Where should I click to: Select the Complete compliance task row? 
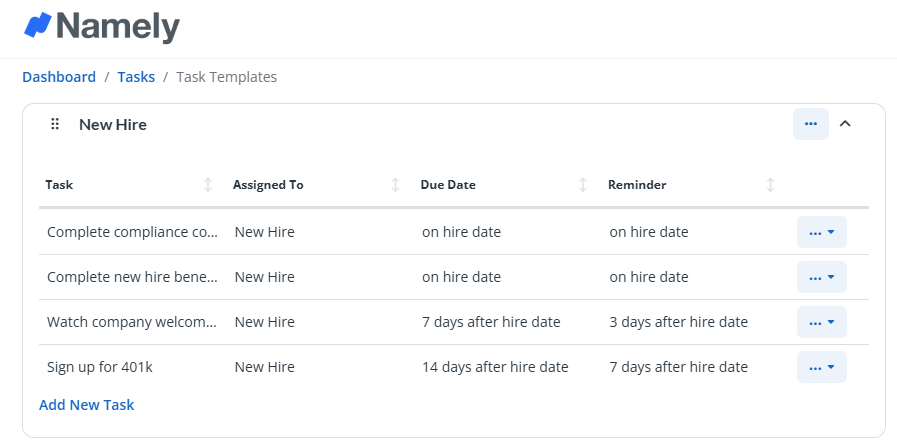click(132, 232)
